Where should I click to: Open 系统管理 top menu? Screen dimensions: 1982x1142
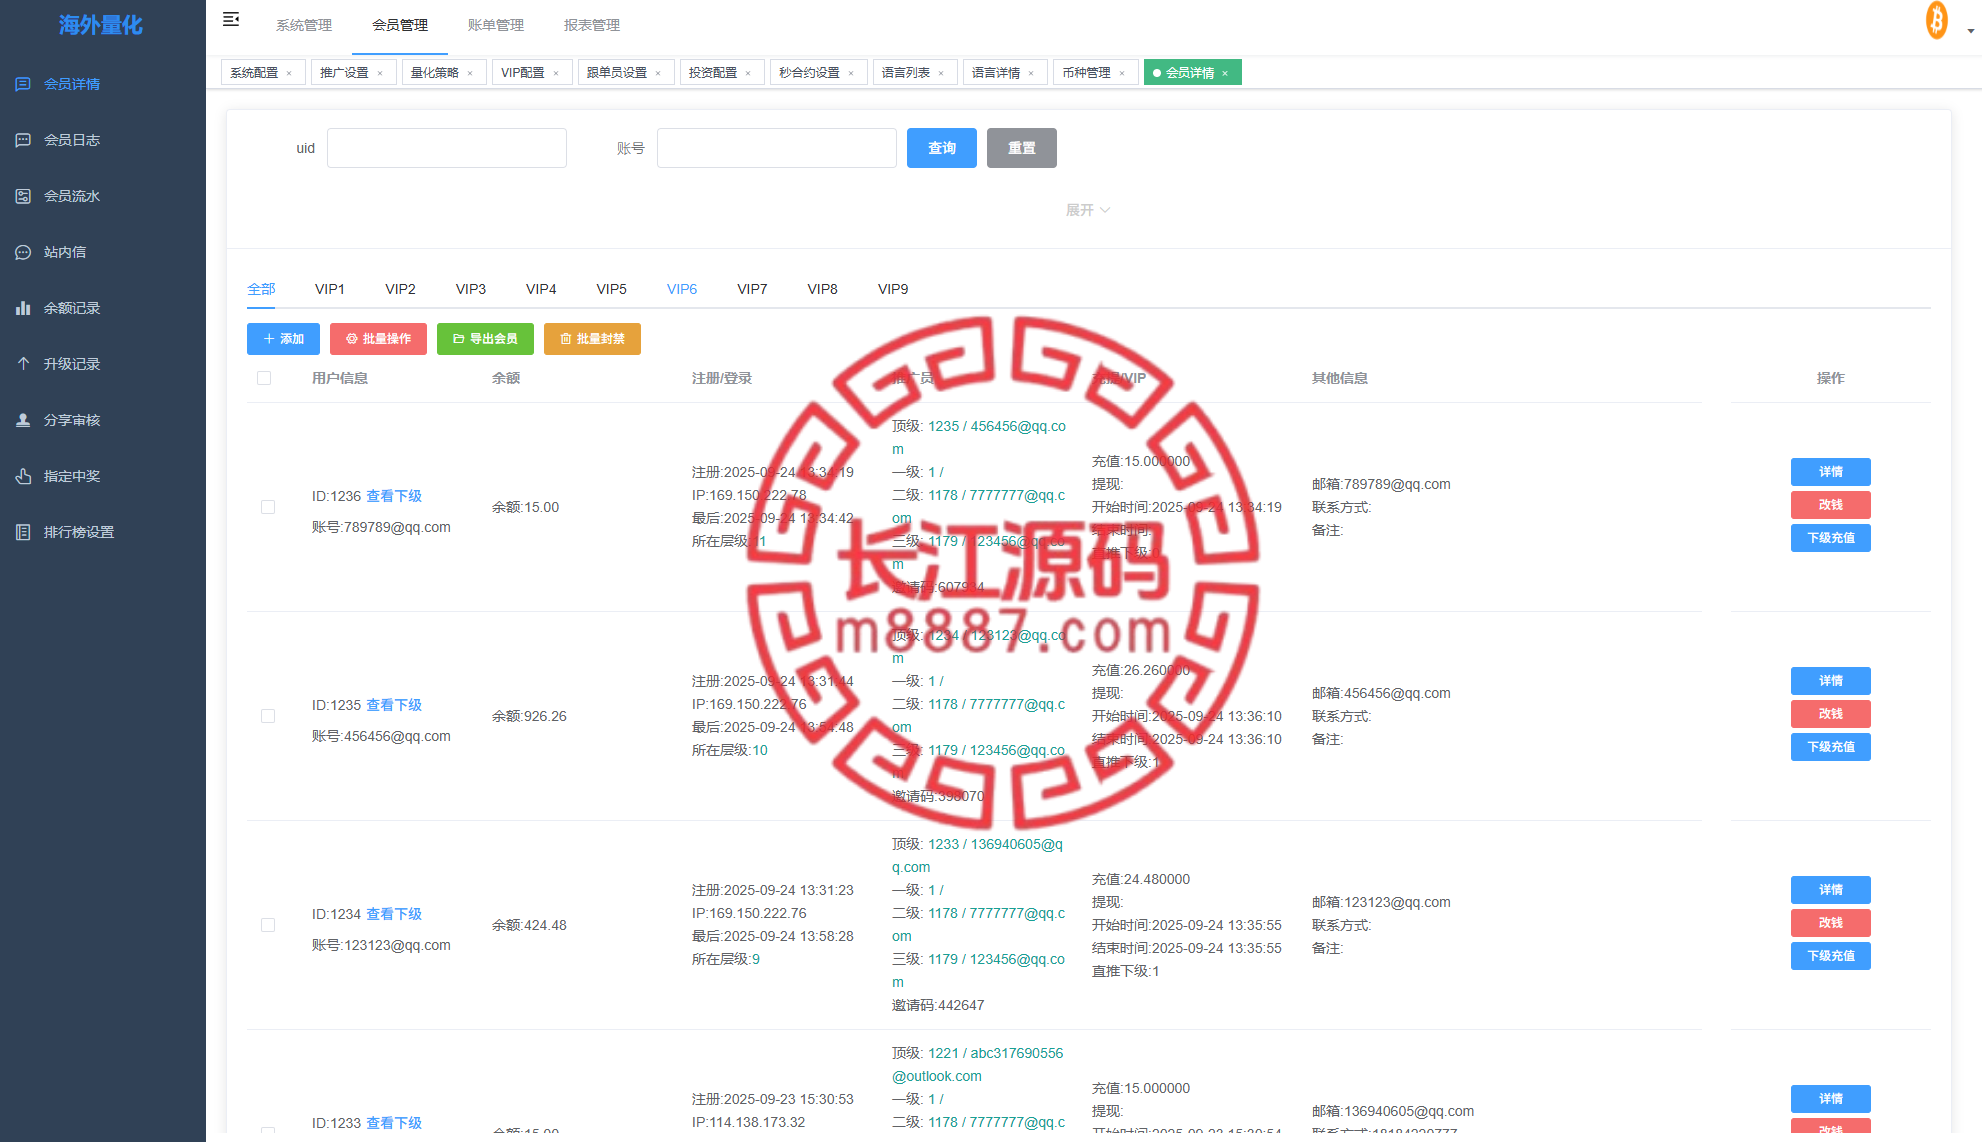coord(304,25)
